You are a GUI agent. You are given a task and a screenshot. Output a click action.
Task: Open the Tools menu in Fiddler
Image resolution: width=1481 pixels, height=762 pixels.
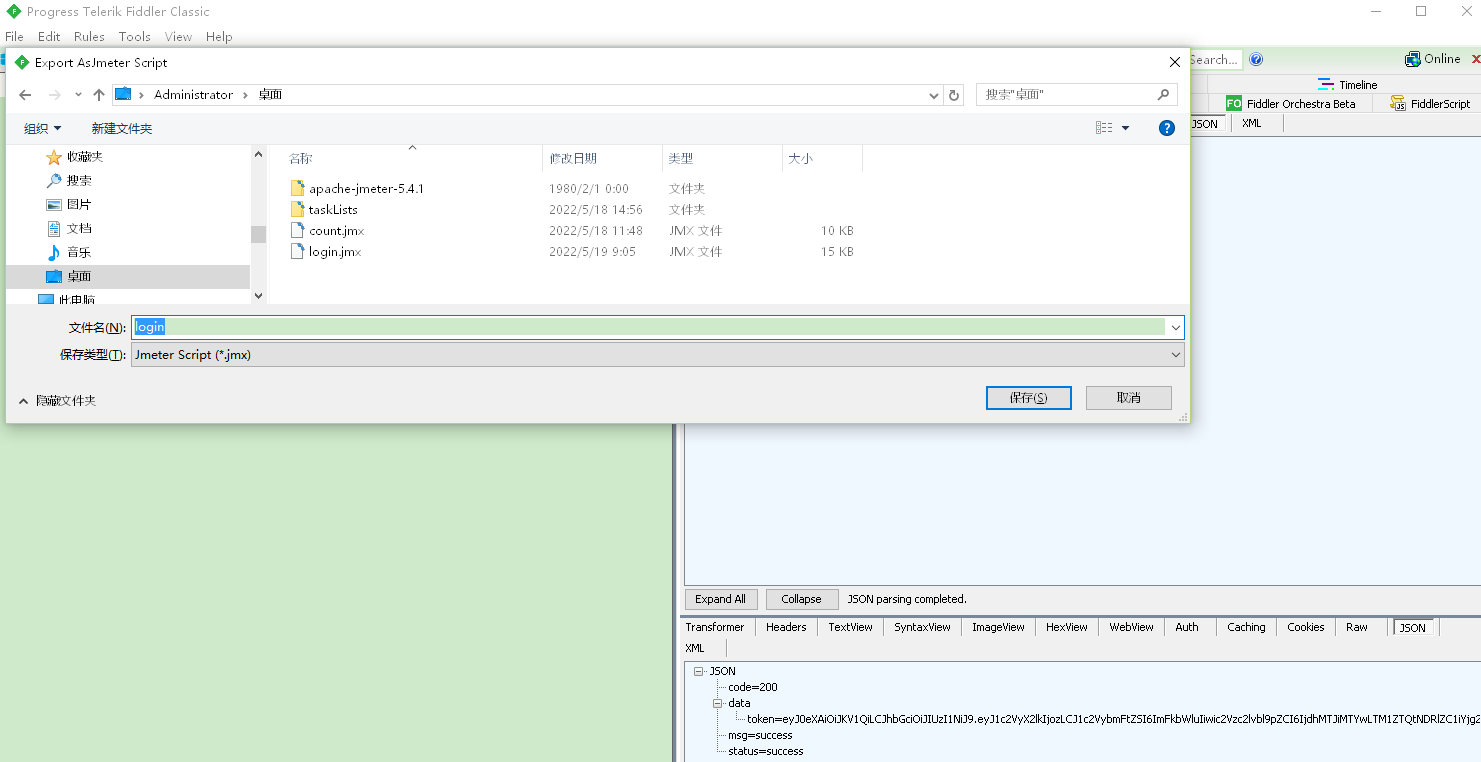coord(134,37)
